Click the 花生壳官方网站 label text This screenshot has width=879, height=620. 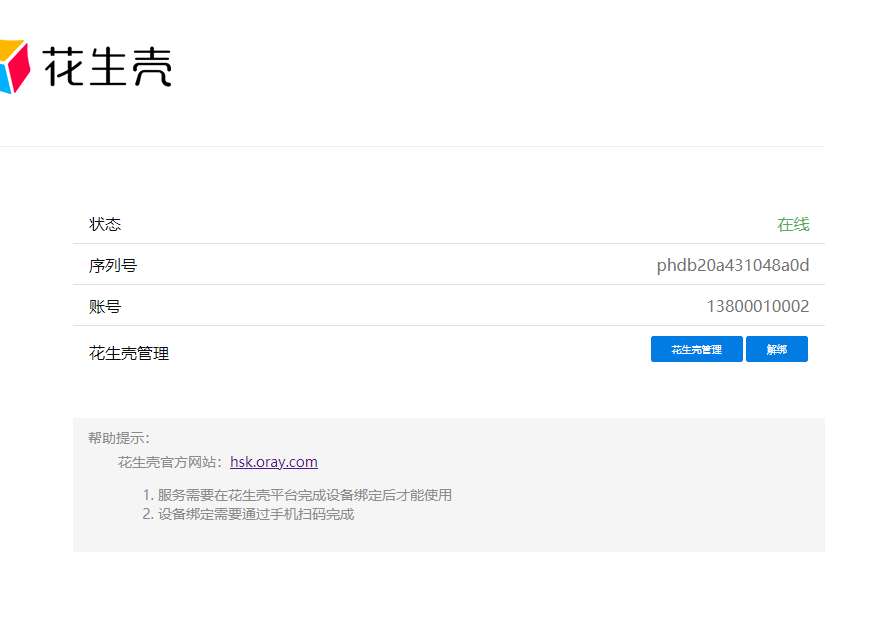tap(172, 462)
